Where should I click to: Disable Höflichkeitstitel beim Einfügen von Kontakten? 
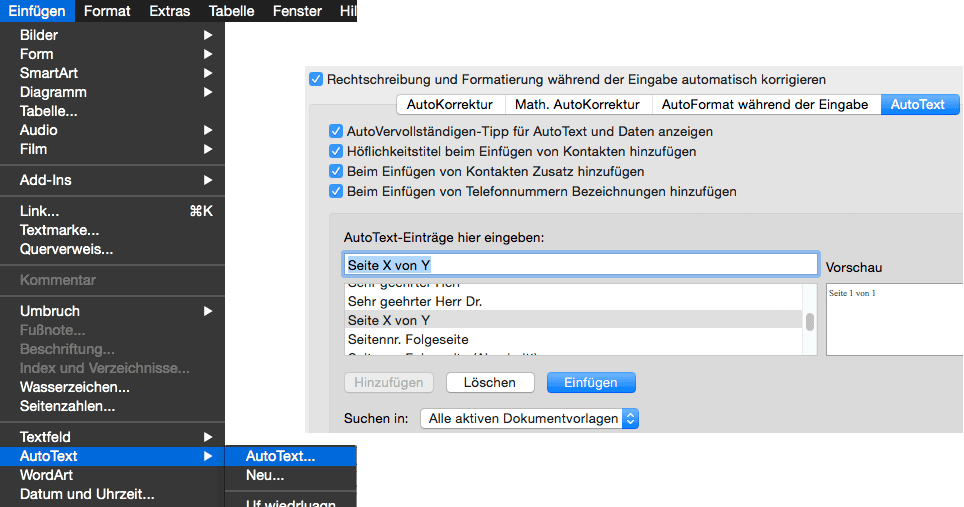[x=337, y=151]
